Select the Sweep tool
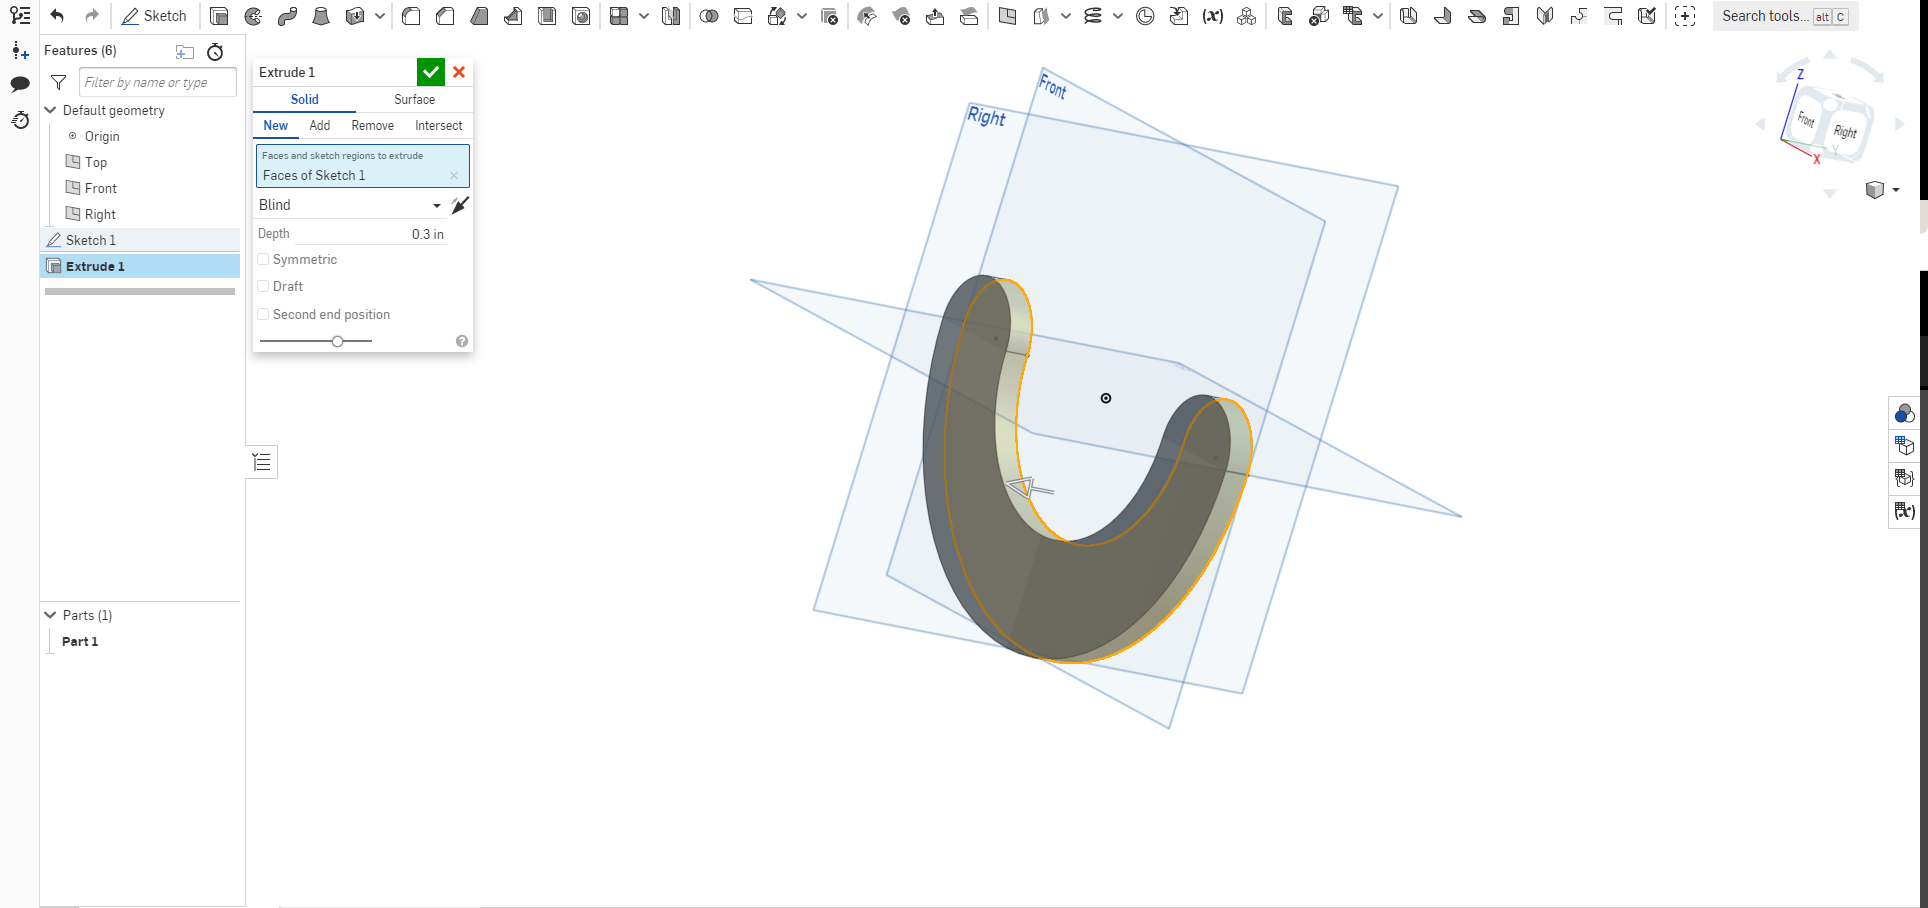 pyautogui.click(x=287, y=16)
